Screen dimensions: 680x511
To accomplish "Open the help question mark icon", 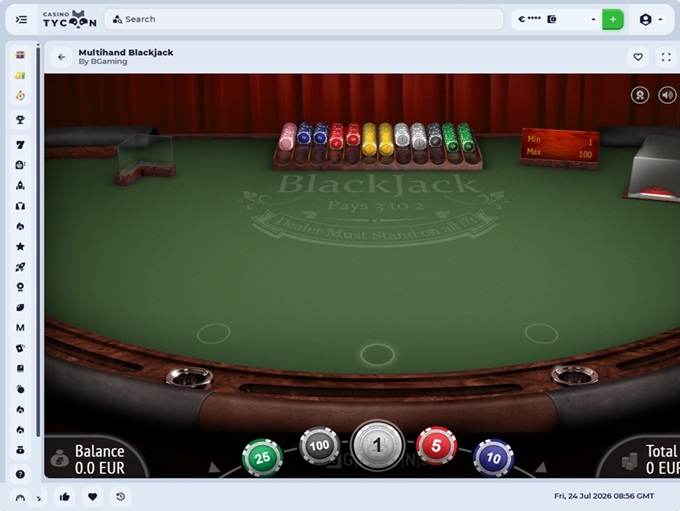I will coord(20,475).
